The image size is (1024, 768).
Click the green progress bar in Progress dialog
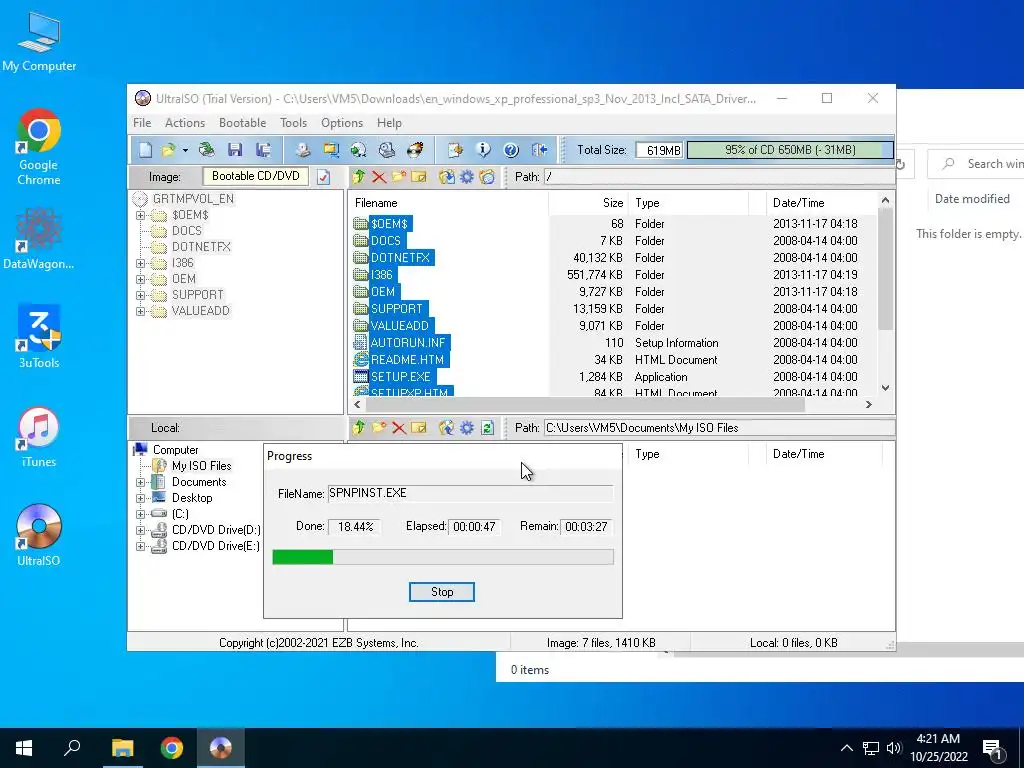coord(443,557)
